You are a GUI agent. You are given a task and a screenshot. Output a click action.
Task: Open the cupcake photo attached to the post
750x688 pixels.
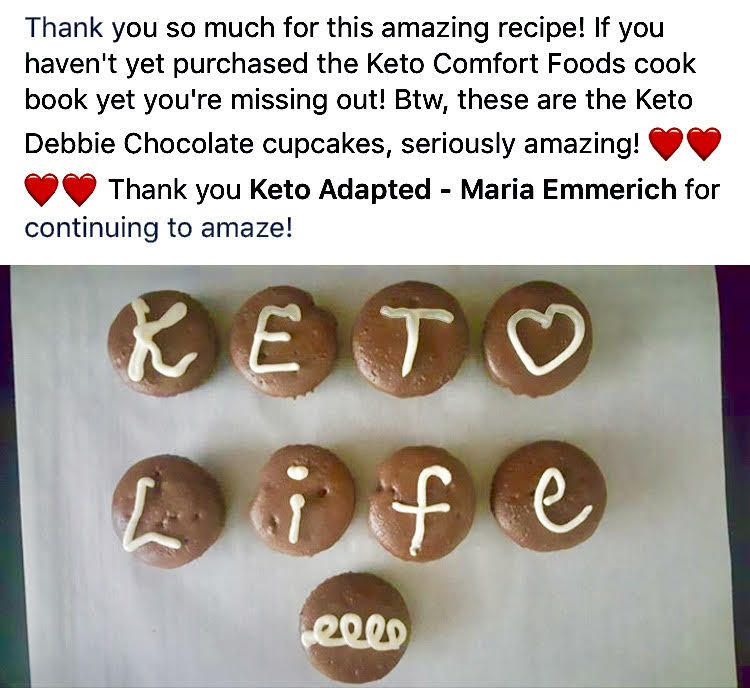pyautogui.click(x=375, y=477)
